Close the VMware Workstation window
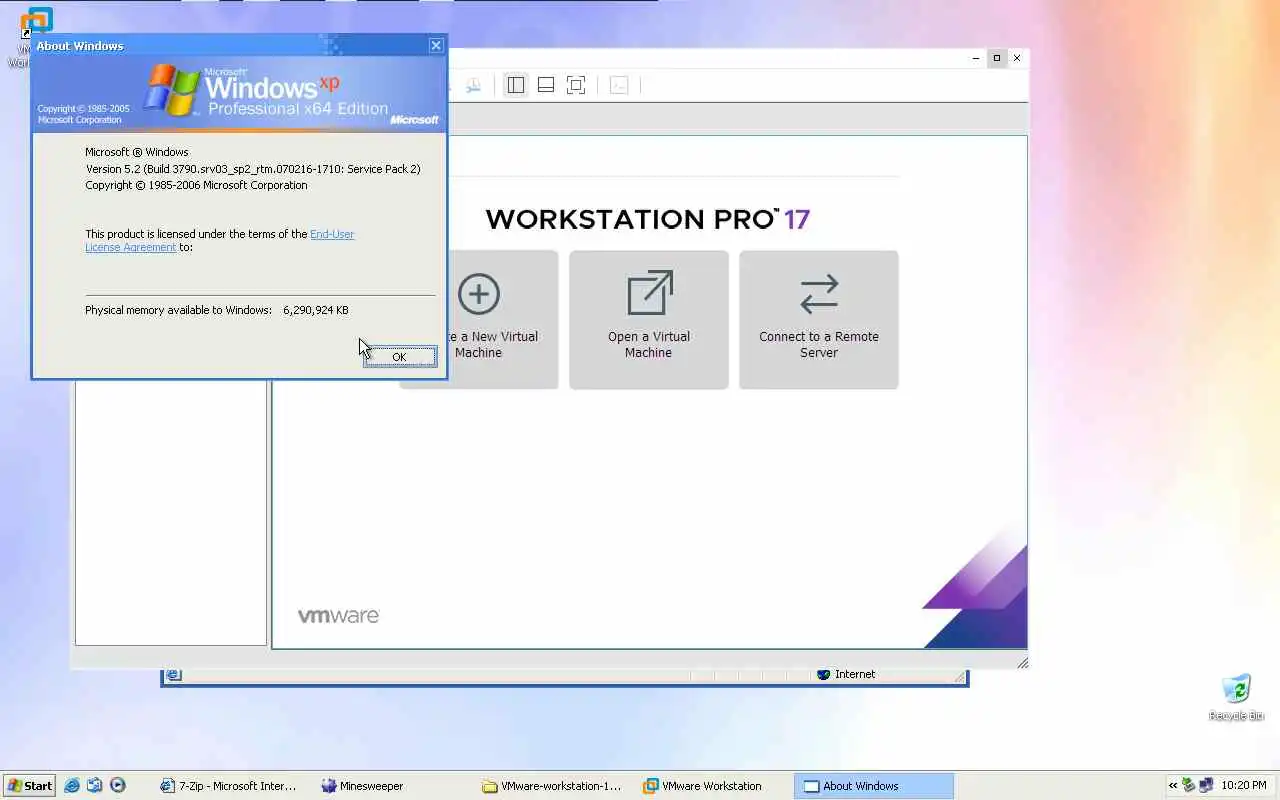This screenshot has height=800, width=1280. click(1017, 58)
